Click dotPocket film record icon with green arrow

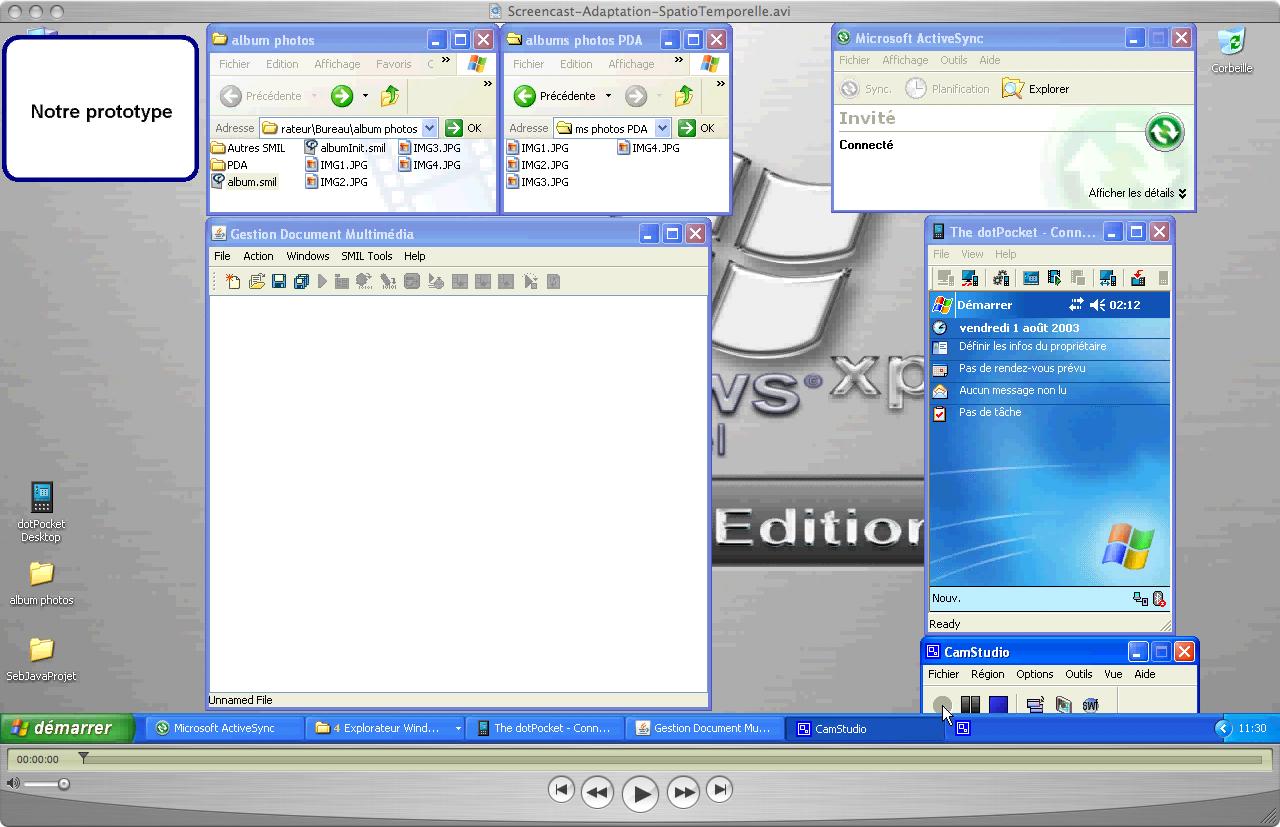pyautogui.click(x=1054, y=278)
